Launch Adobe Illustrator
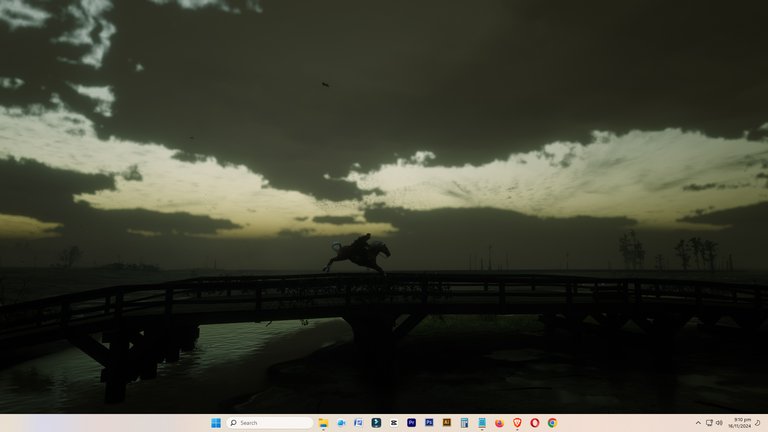Screen dimensions: 768x432 447,423
